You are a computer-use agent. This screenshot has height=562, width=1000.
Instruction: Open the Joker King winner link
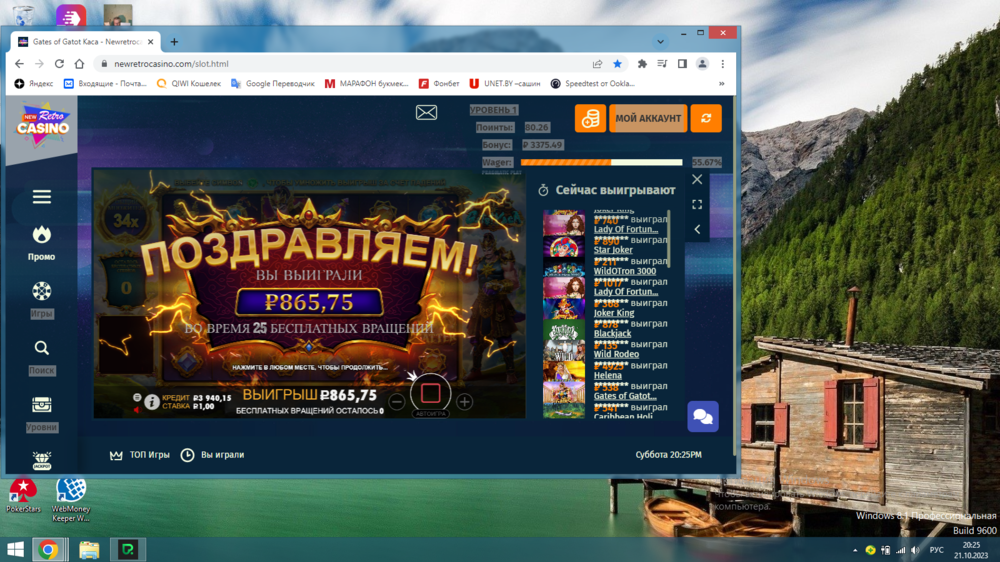(614, 313)
